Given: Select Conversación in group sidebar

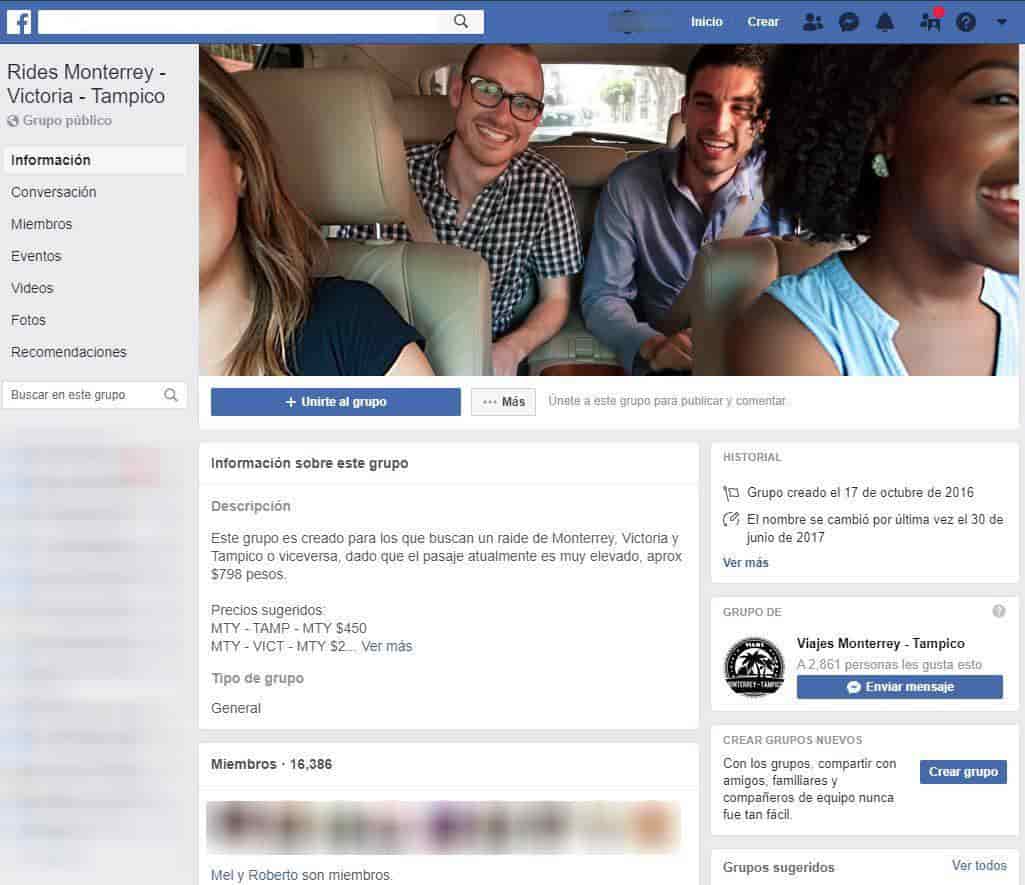Looking at the screenshot, I should pyautogui.click(x=54, y=192).
